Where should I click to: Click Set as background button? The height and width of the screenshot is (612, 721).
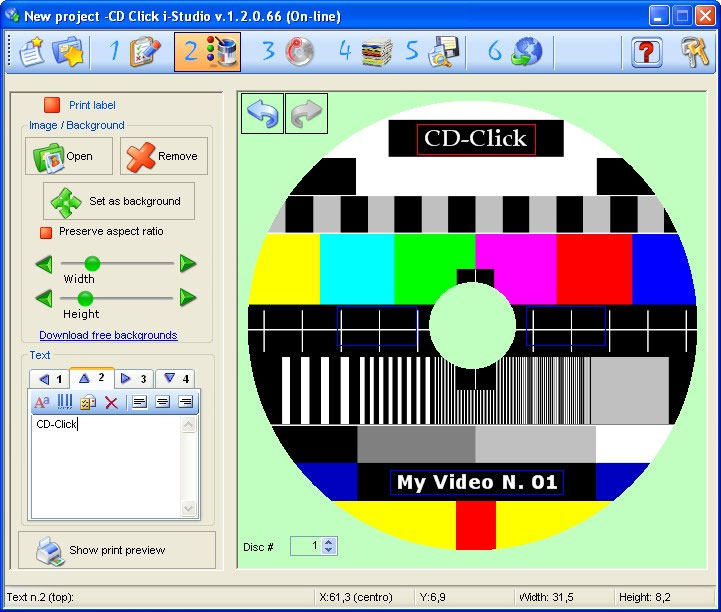(x=119, y=201)
